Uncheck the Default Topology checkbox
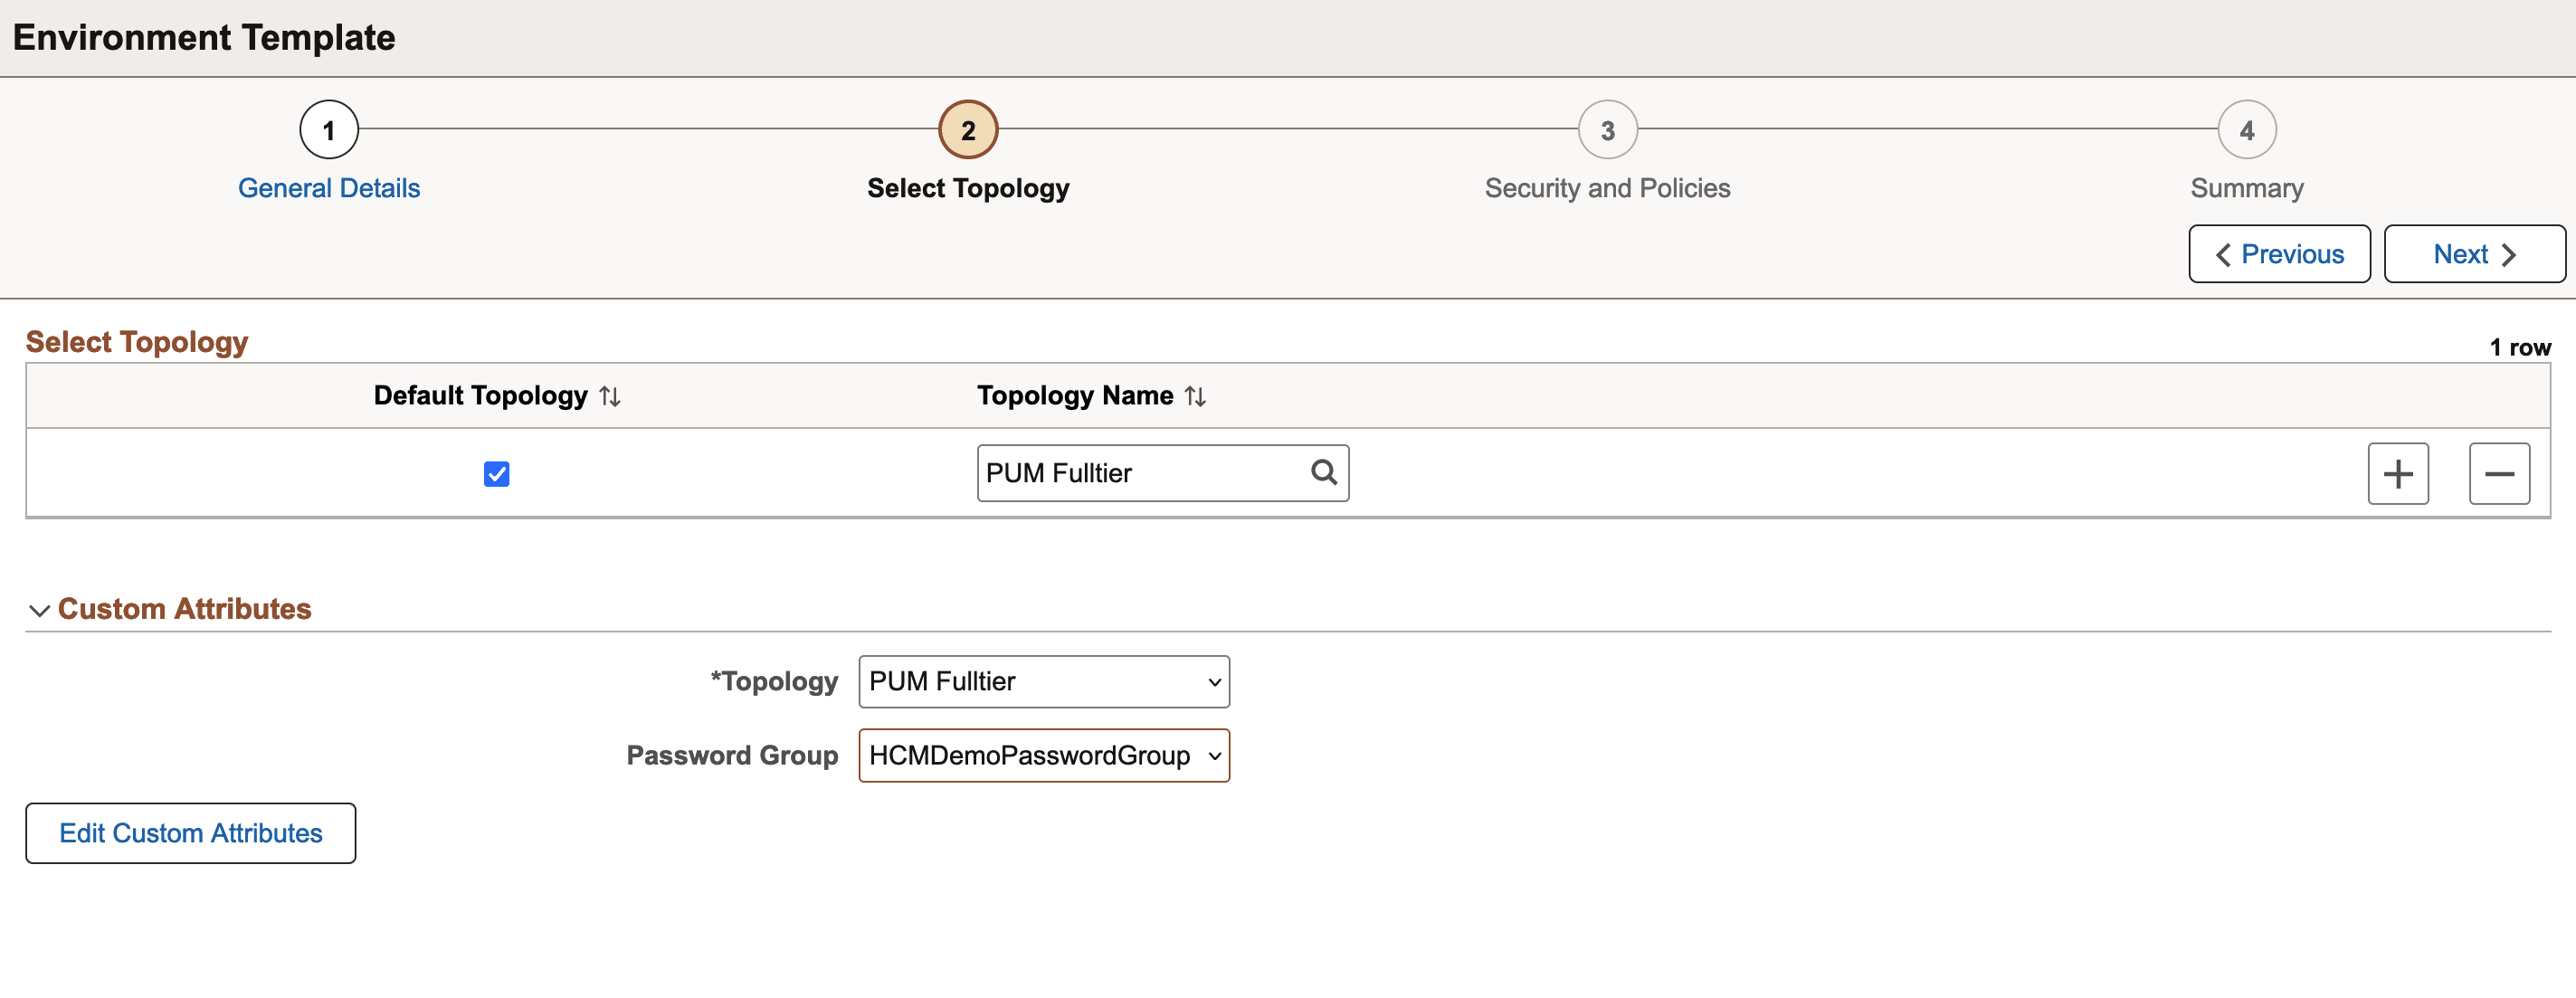The width and height of the screenshot is (2576, 998). coord(496,473)
